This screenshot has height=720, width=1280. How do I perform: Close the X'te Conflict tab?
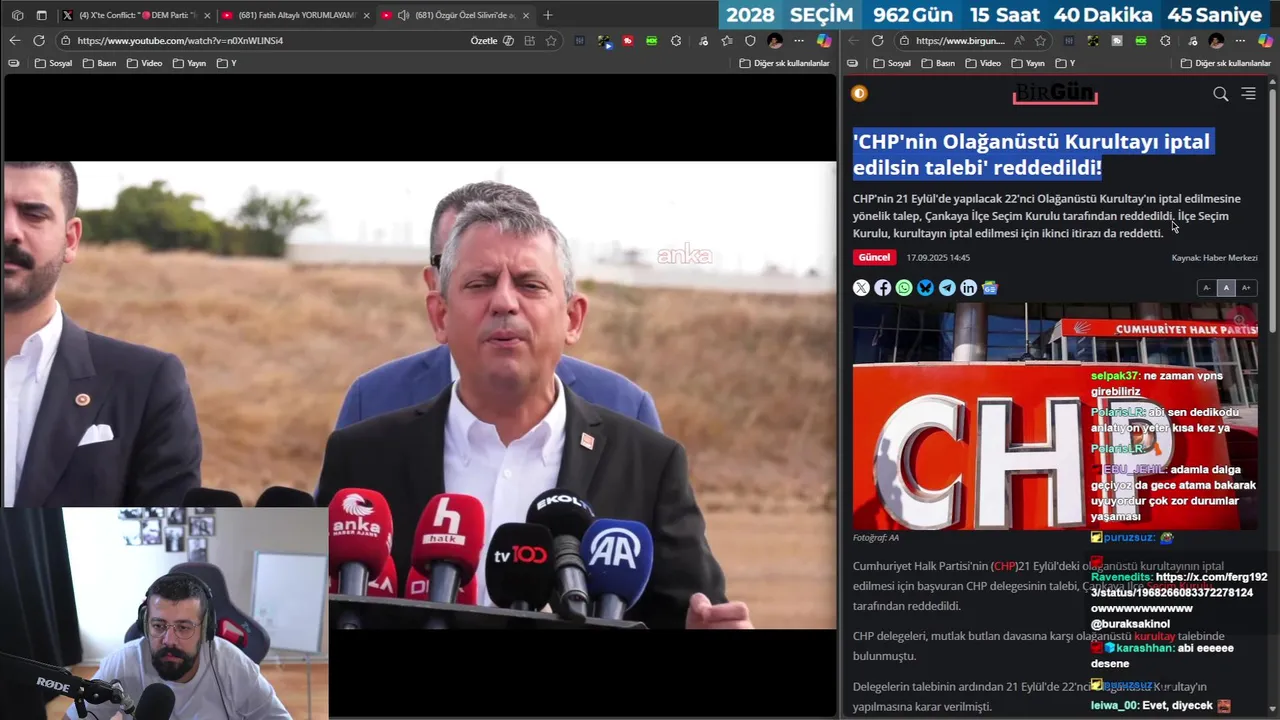pyautogui.click(x=207, y=15)
